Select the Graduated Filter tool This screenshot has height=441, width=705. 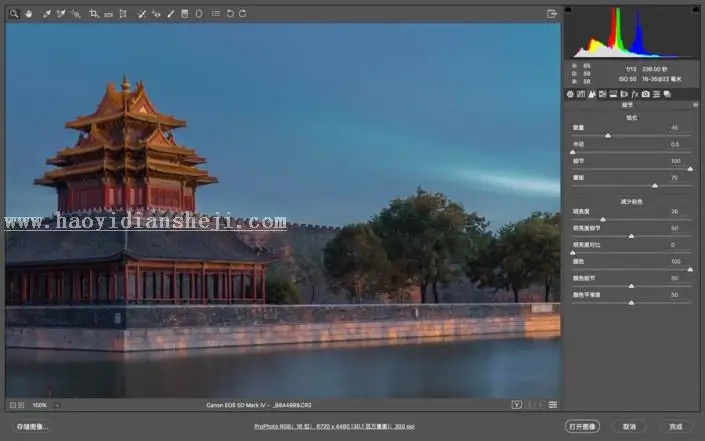coord(185,14)
